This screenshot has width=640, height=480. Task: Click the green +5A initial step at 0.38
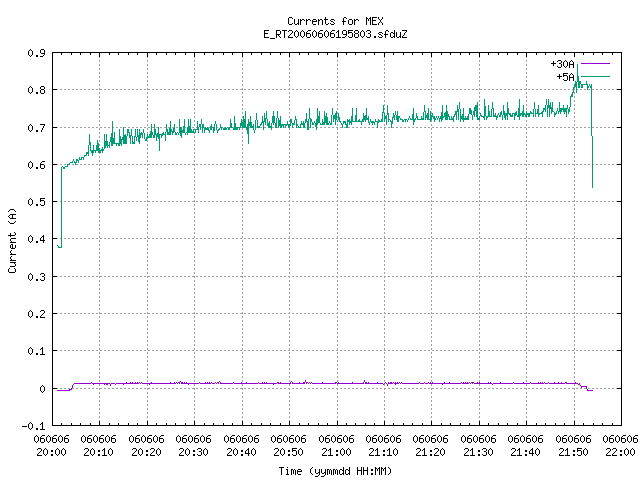click(60, 247)
